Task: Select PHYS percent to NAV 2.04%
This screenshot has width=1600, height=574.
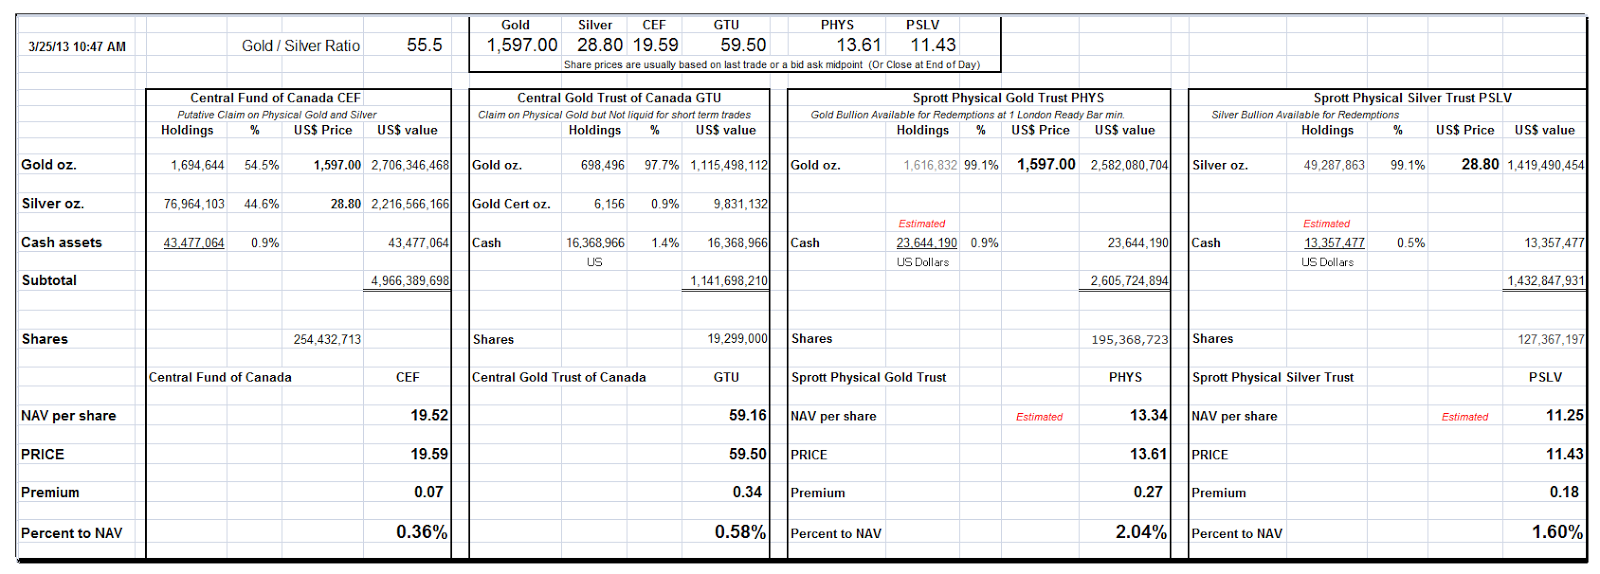Action: pyautogui.click(x=1141, y=532)
